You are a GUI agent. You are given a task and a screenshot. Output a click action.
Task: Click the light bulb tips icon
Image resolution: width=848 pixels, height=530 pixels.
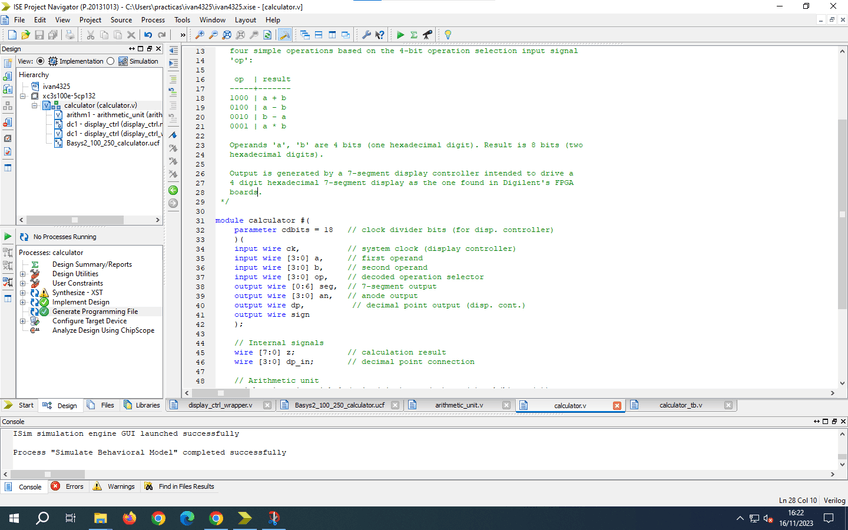448,35
